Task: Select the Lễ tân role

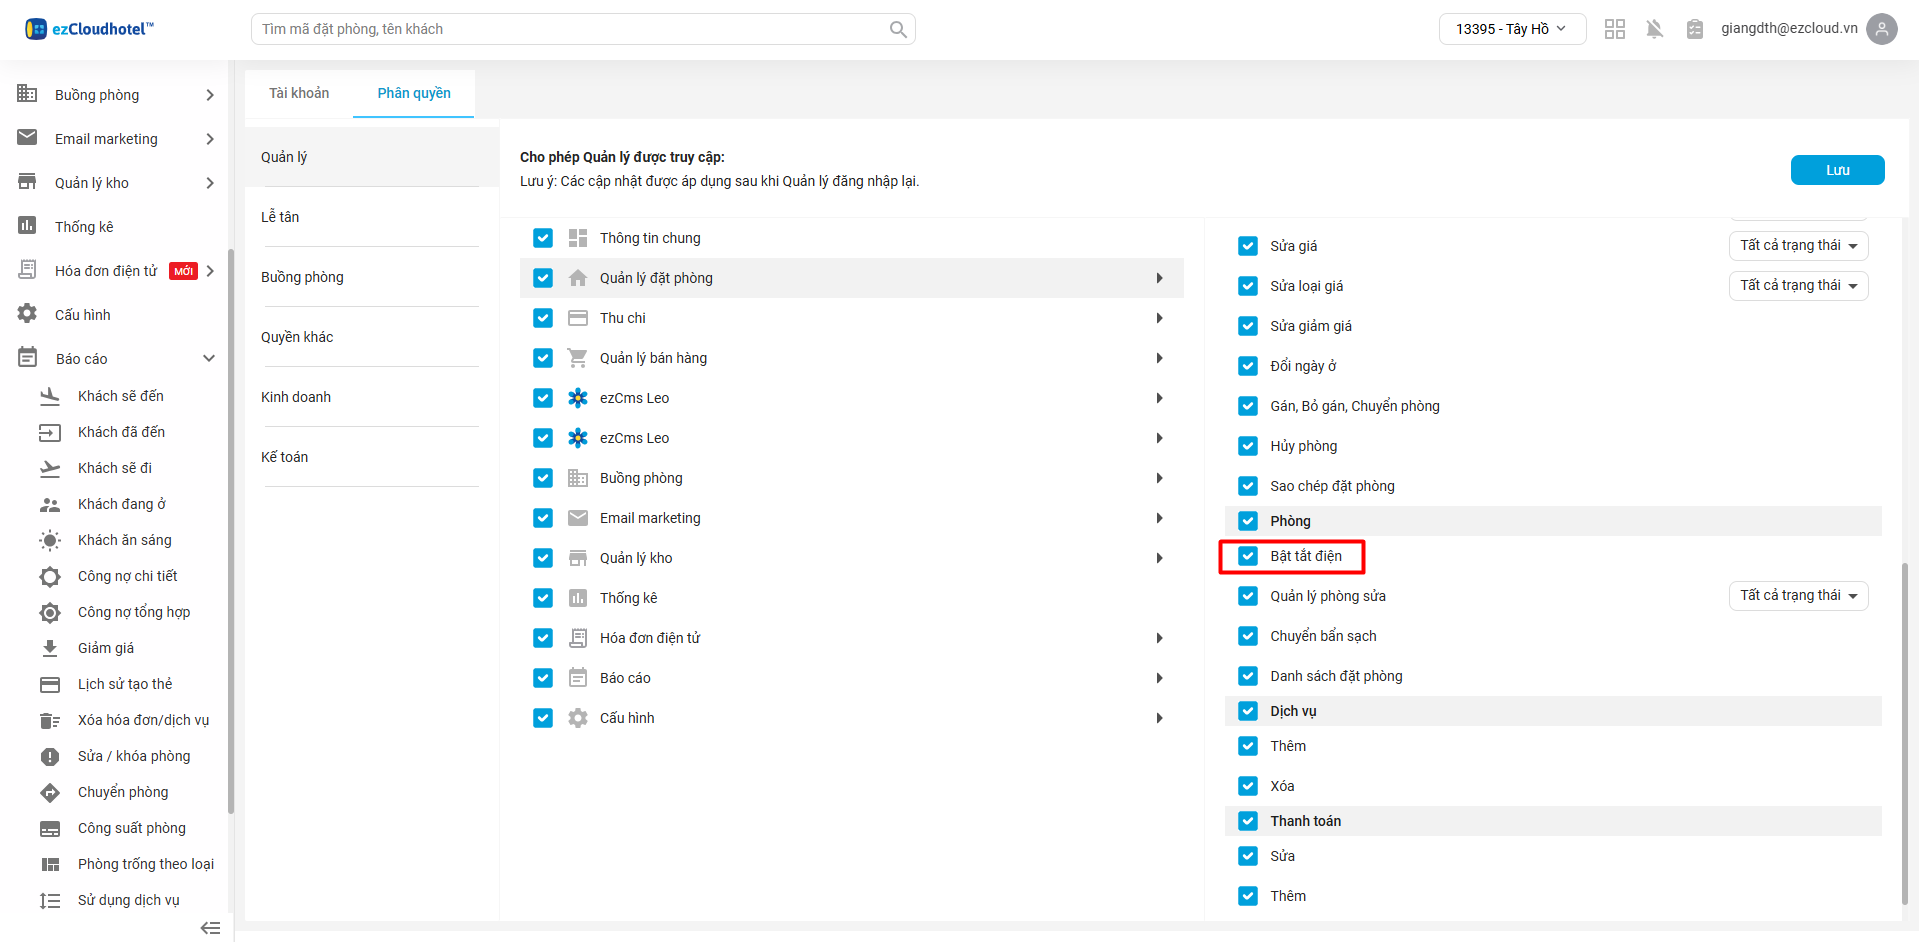Action: coord(280,217)
